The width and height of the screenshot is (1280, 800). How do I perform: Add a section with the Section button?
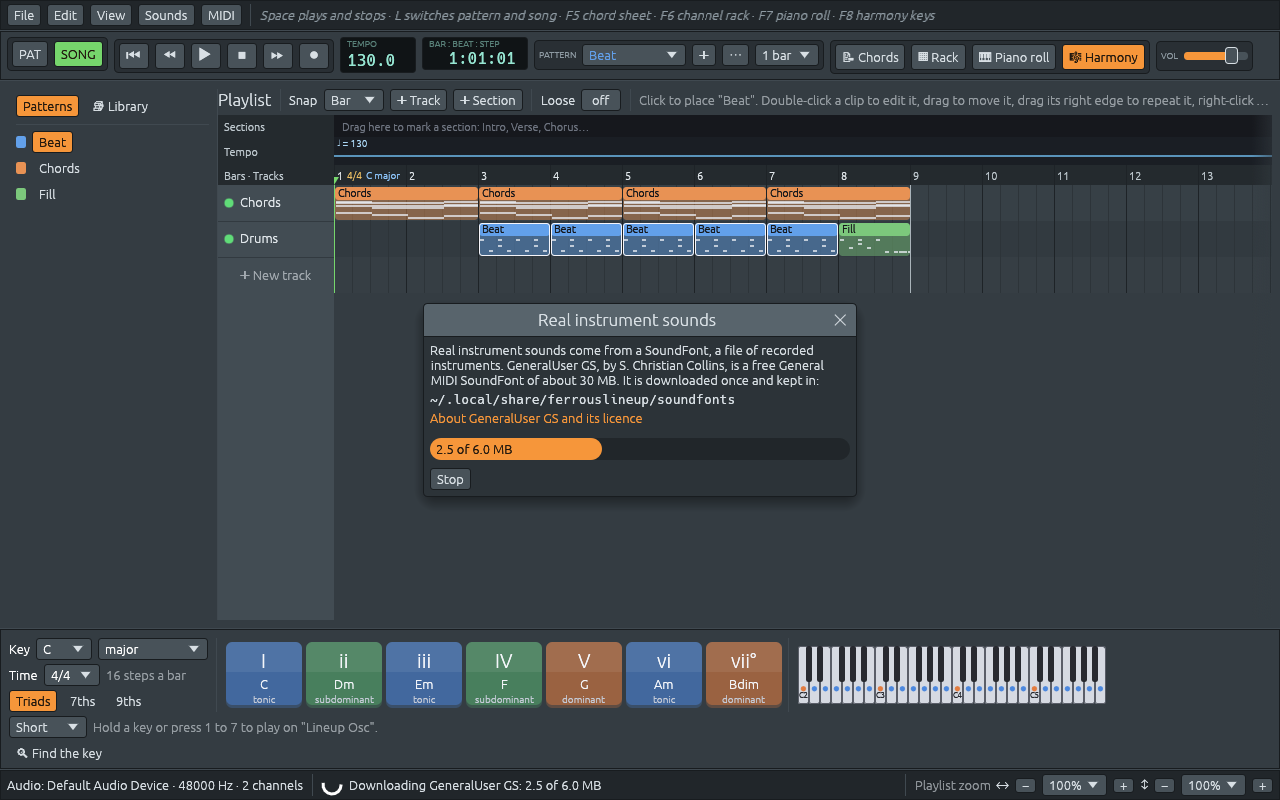click(488, 100)
